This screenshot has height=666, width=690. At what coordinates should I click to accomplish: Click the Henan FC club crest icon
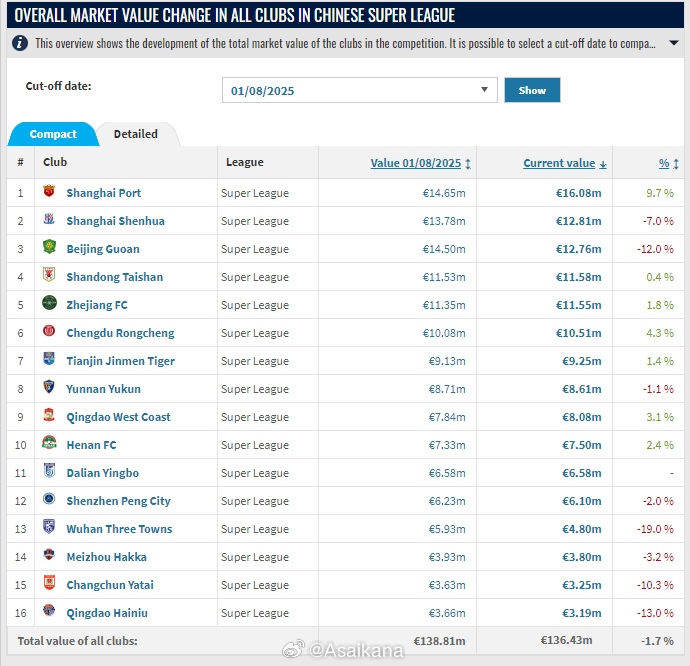point(49,444)
